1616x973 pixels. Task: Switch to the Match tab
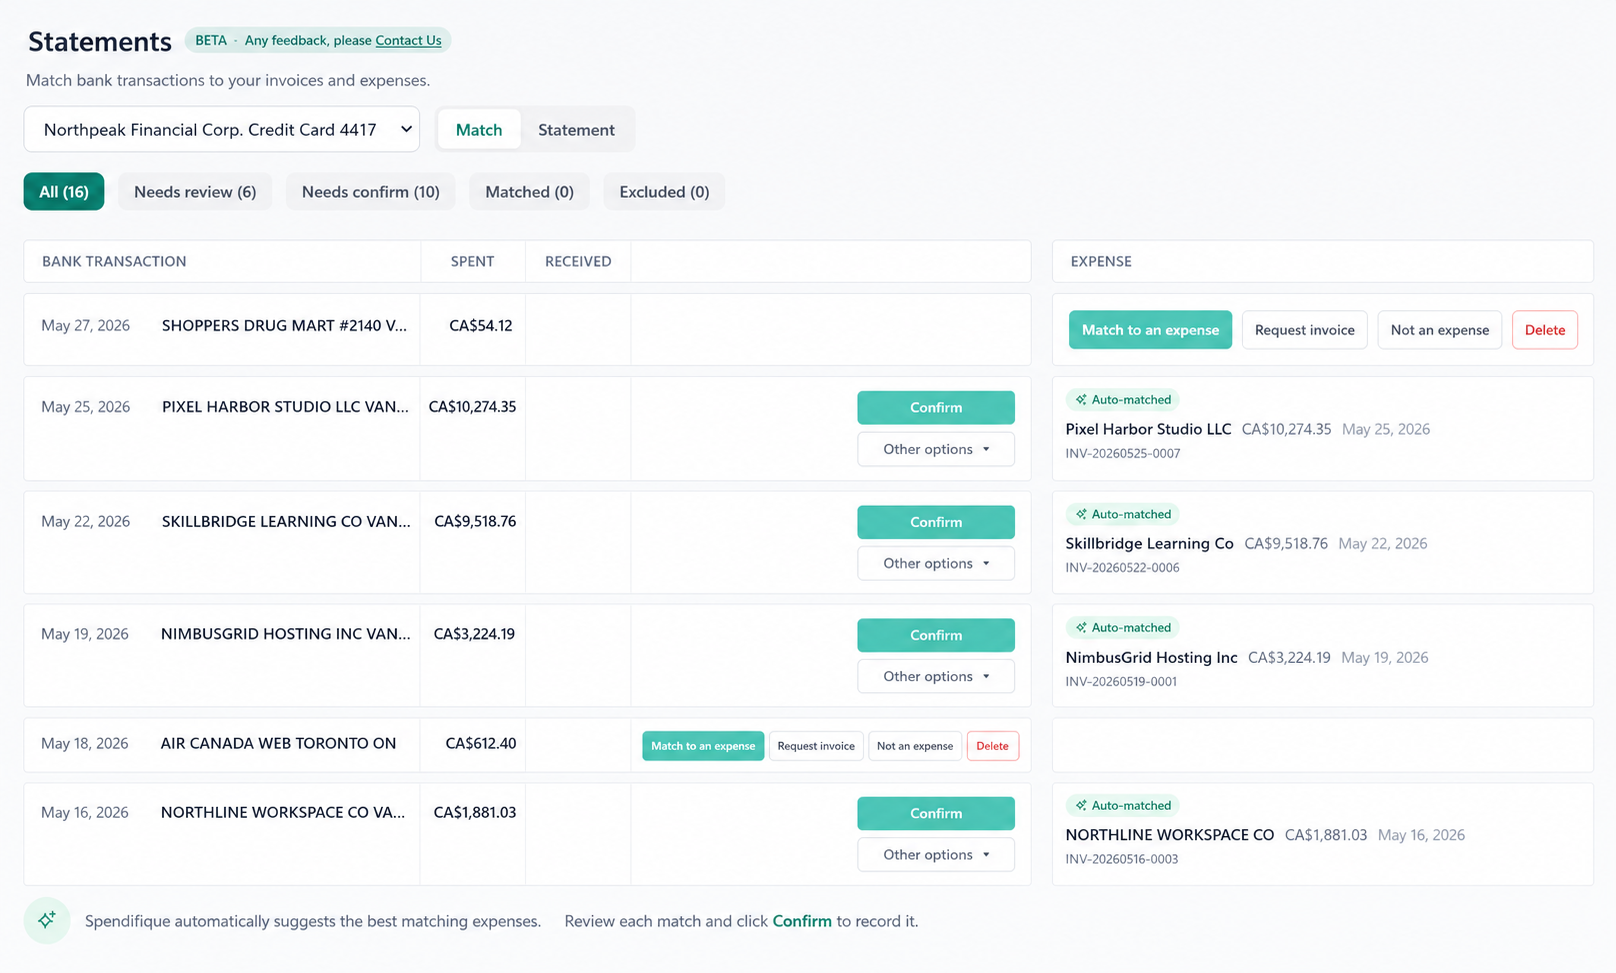coord(479,129)
